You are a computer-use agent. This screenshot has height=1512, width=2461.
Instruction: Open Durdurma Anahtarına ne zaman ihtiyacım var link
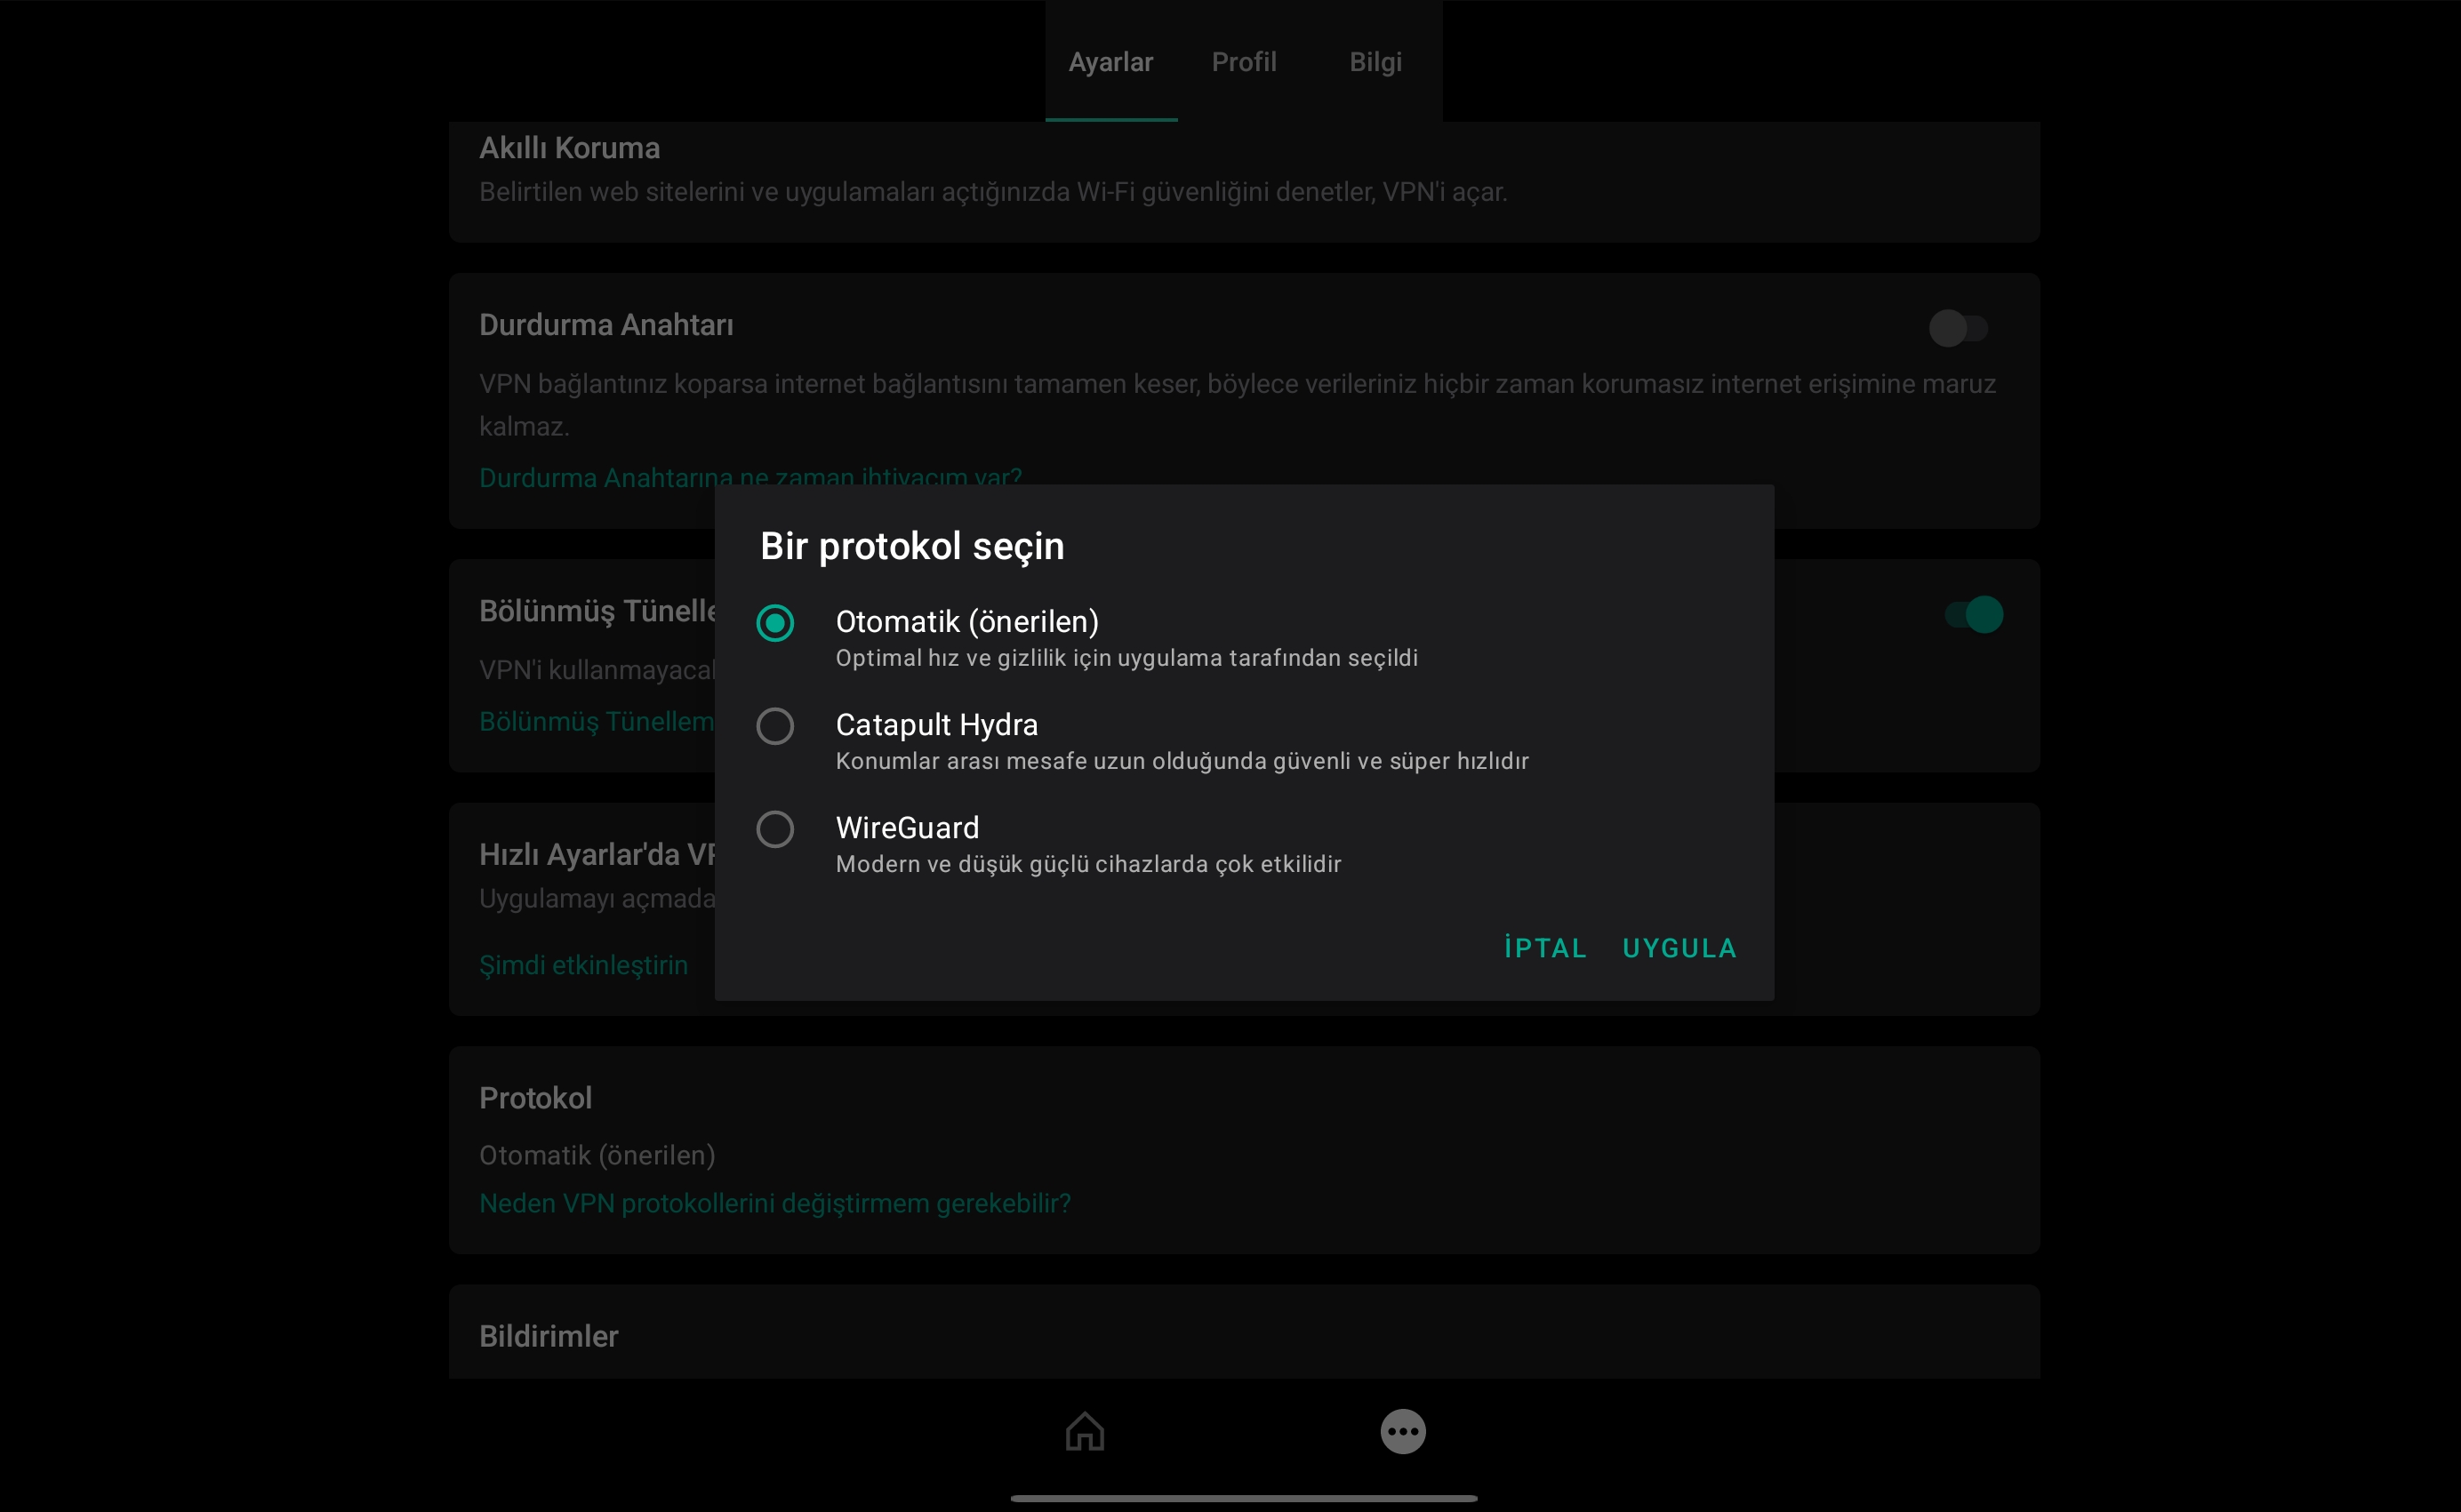coord(600,476)
